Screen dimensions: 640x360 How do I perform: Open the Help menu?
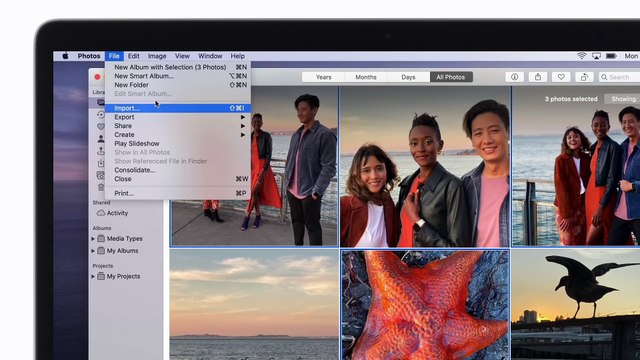(x=238, y=56)
